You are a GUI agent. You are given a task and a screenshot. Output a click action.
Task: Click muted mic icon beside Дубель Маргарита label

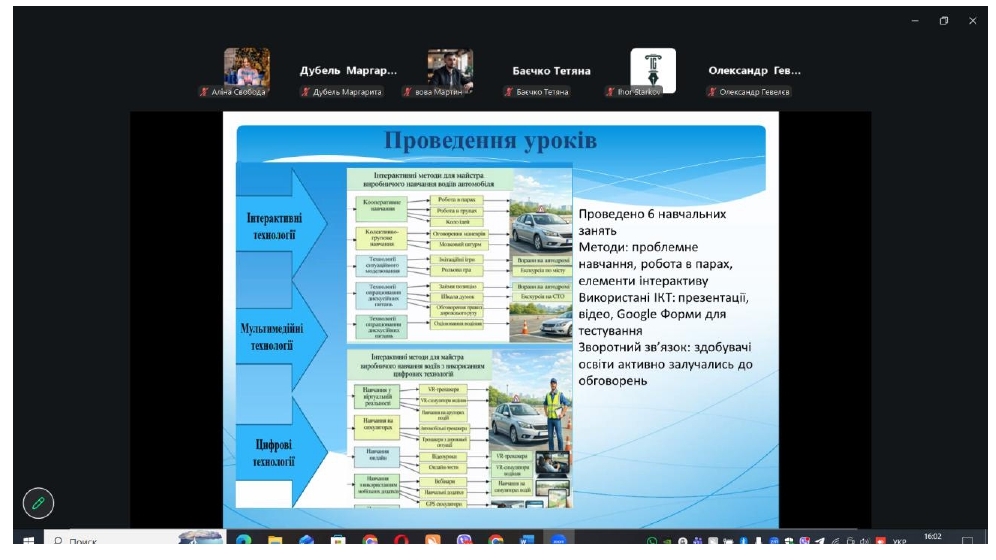click(x=306, y=92)
